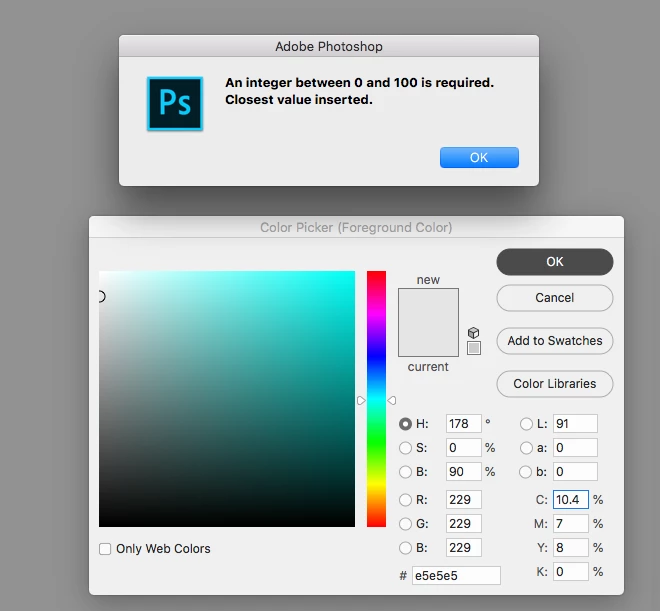Click 'Closest value inserted.' text
Viewport: 660px width, 611px height.
[299, 100]
